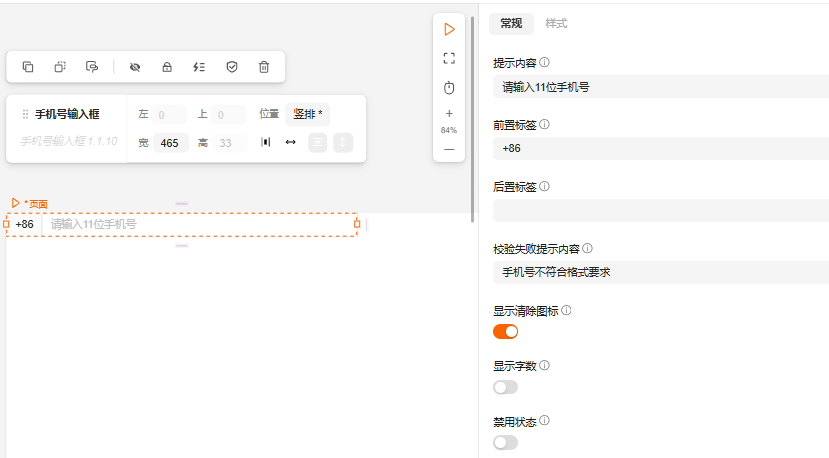Image resolution: width=829 pixels, height=458 pixels.
Task: Enable the 禁用状态 toggle
Action: tap(505, 443)
